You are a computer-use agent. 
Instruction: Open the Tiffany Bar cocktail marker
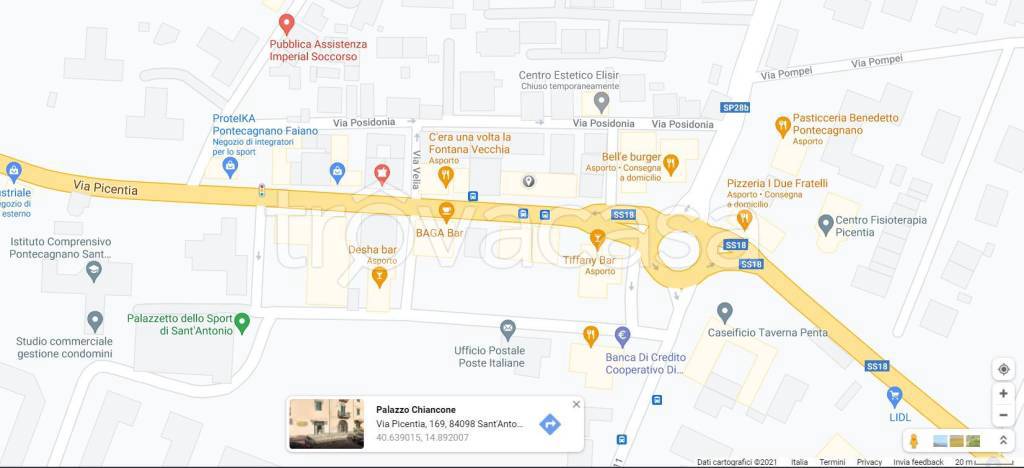point(597,239)
